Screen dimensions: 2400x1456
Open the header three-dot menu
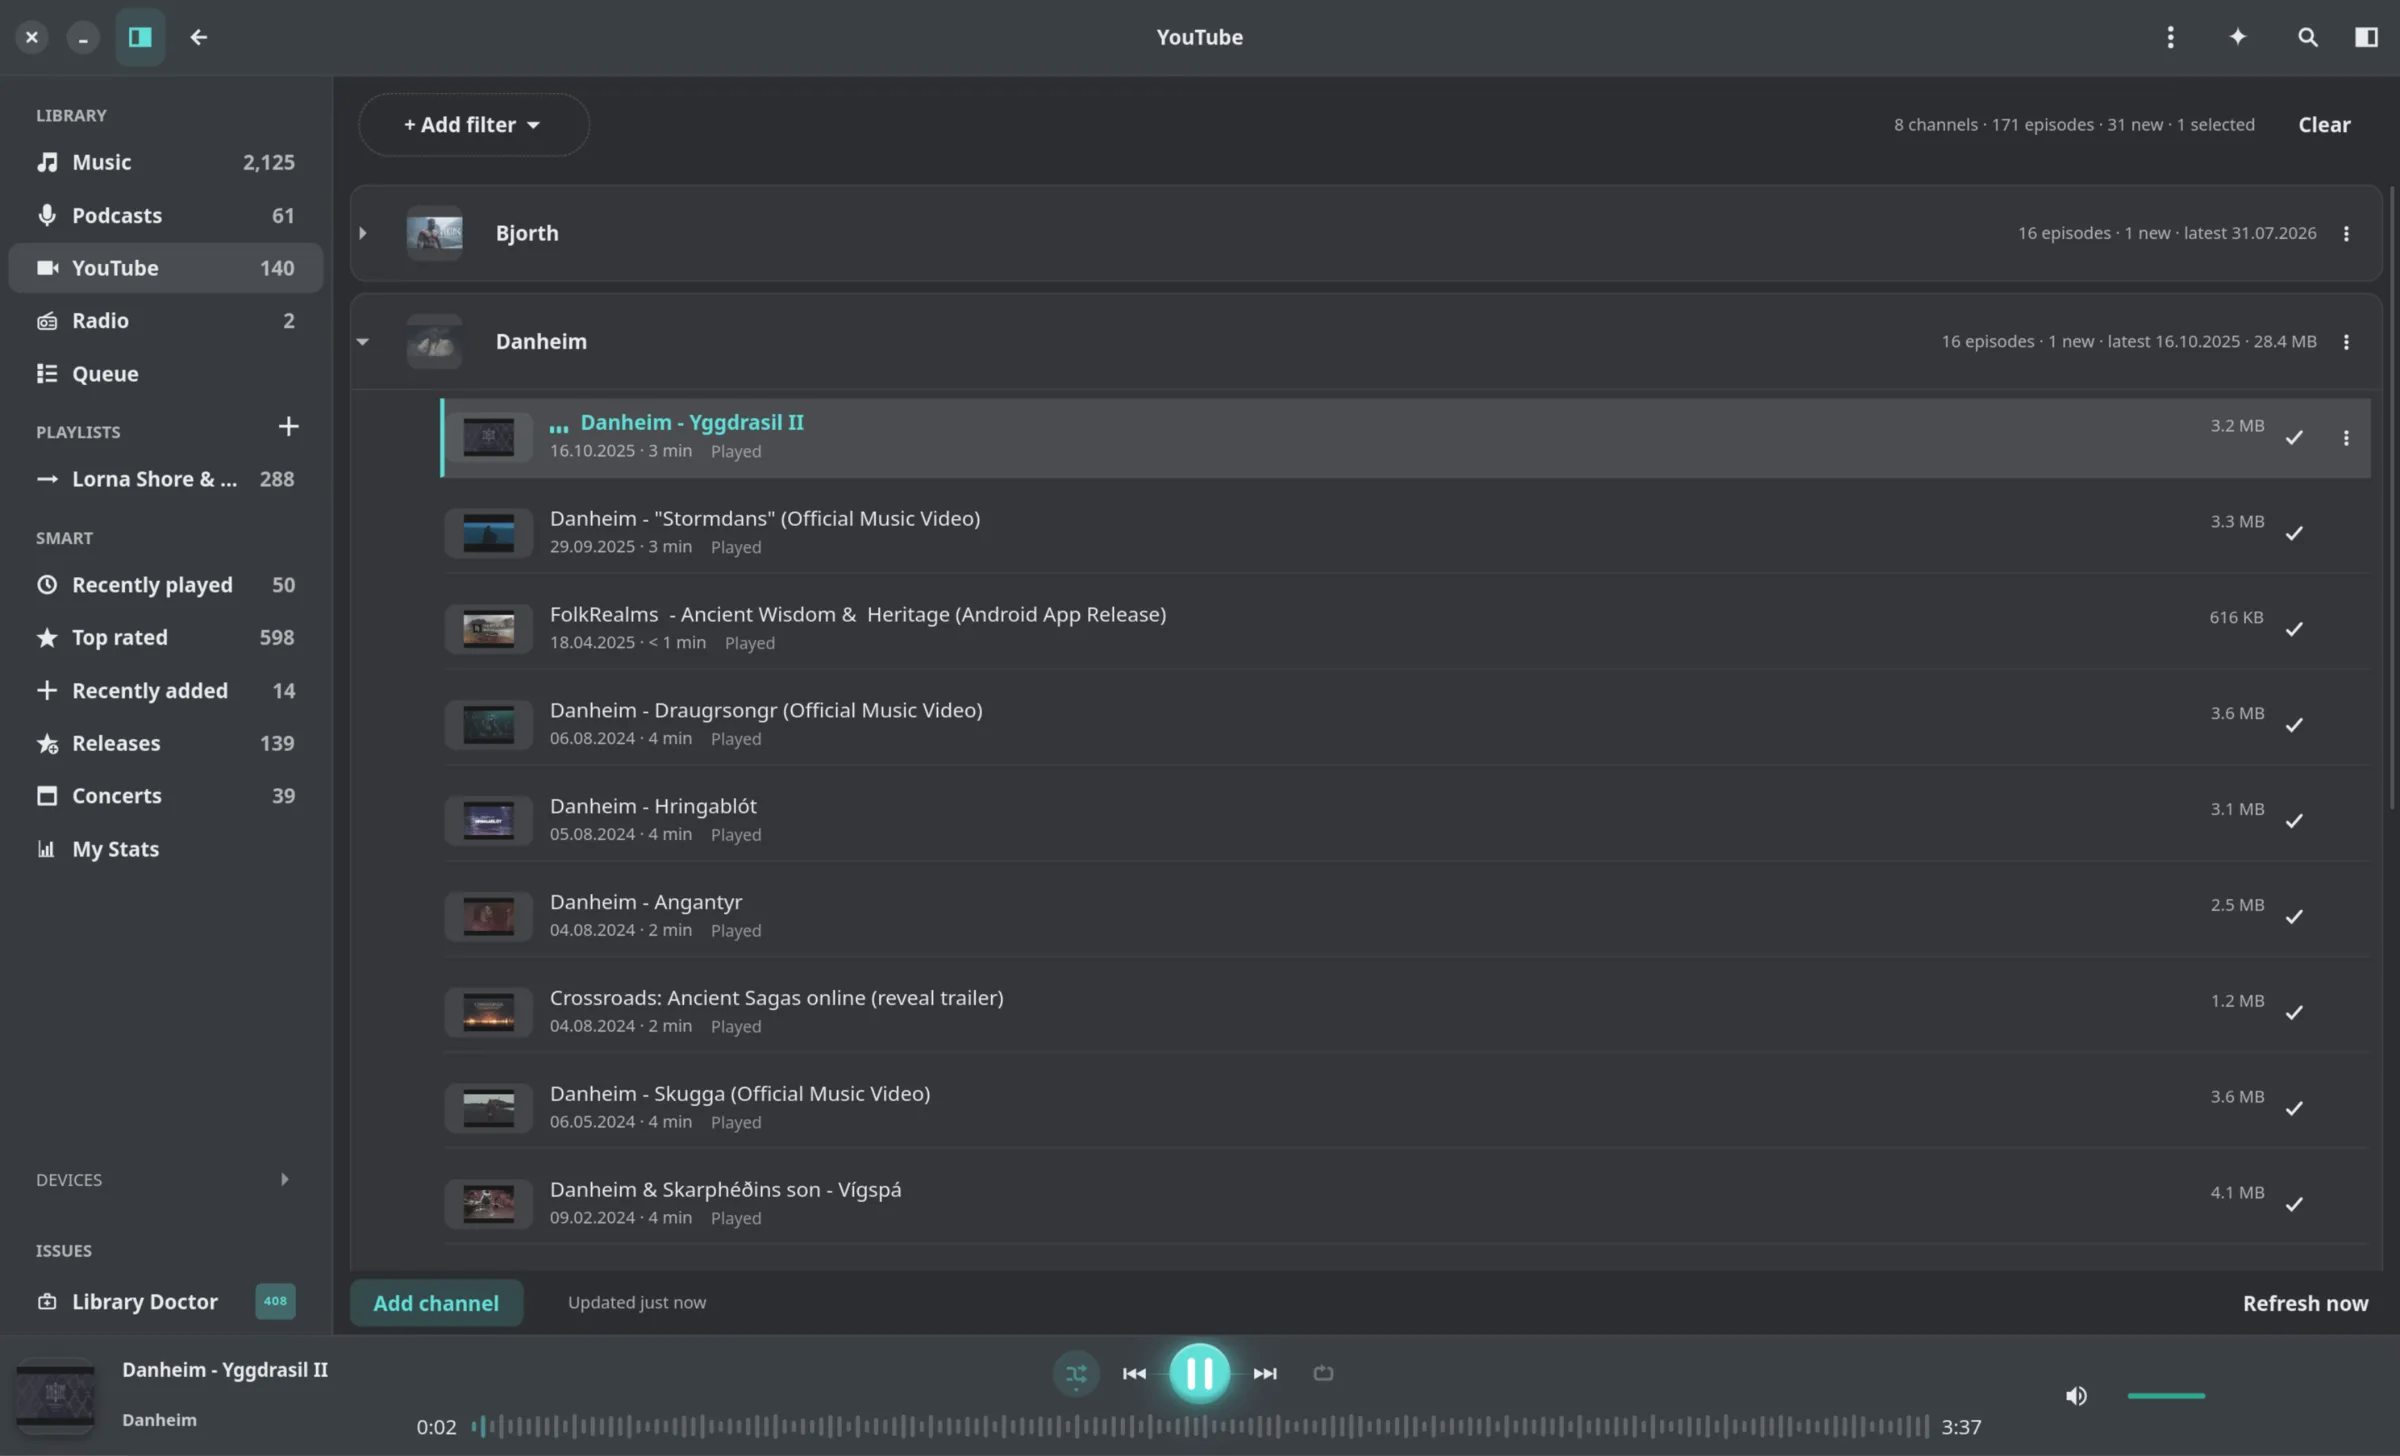[x=2170, y=37]
